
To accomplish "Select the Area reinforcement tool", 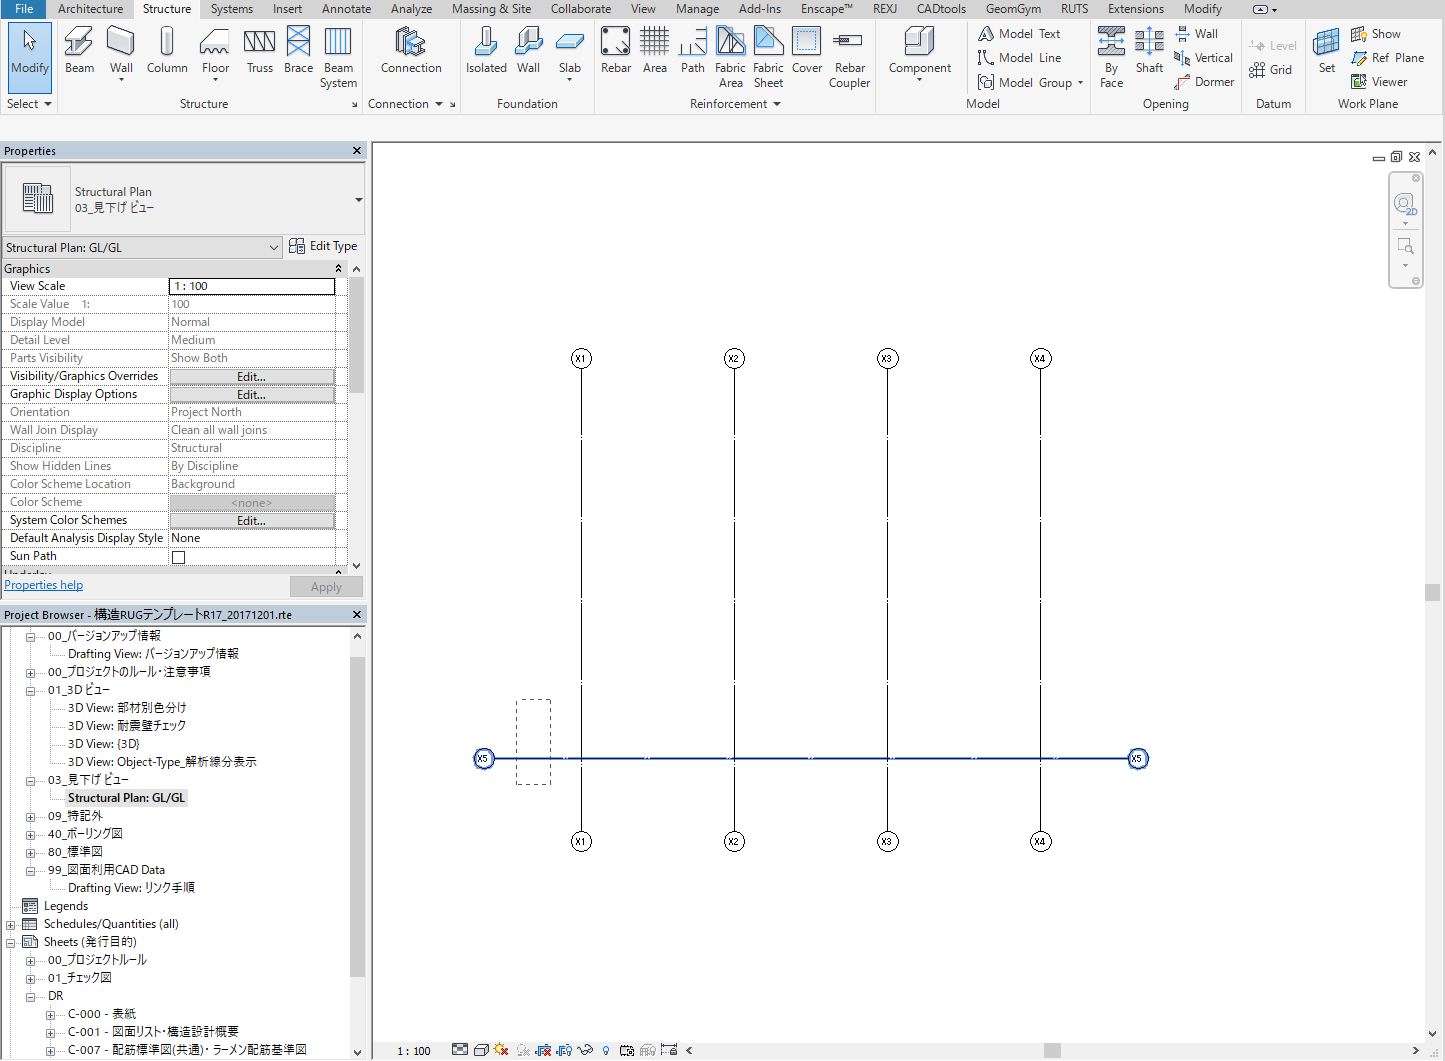I will pos(655,50).
